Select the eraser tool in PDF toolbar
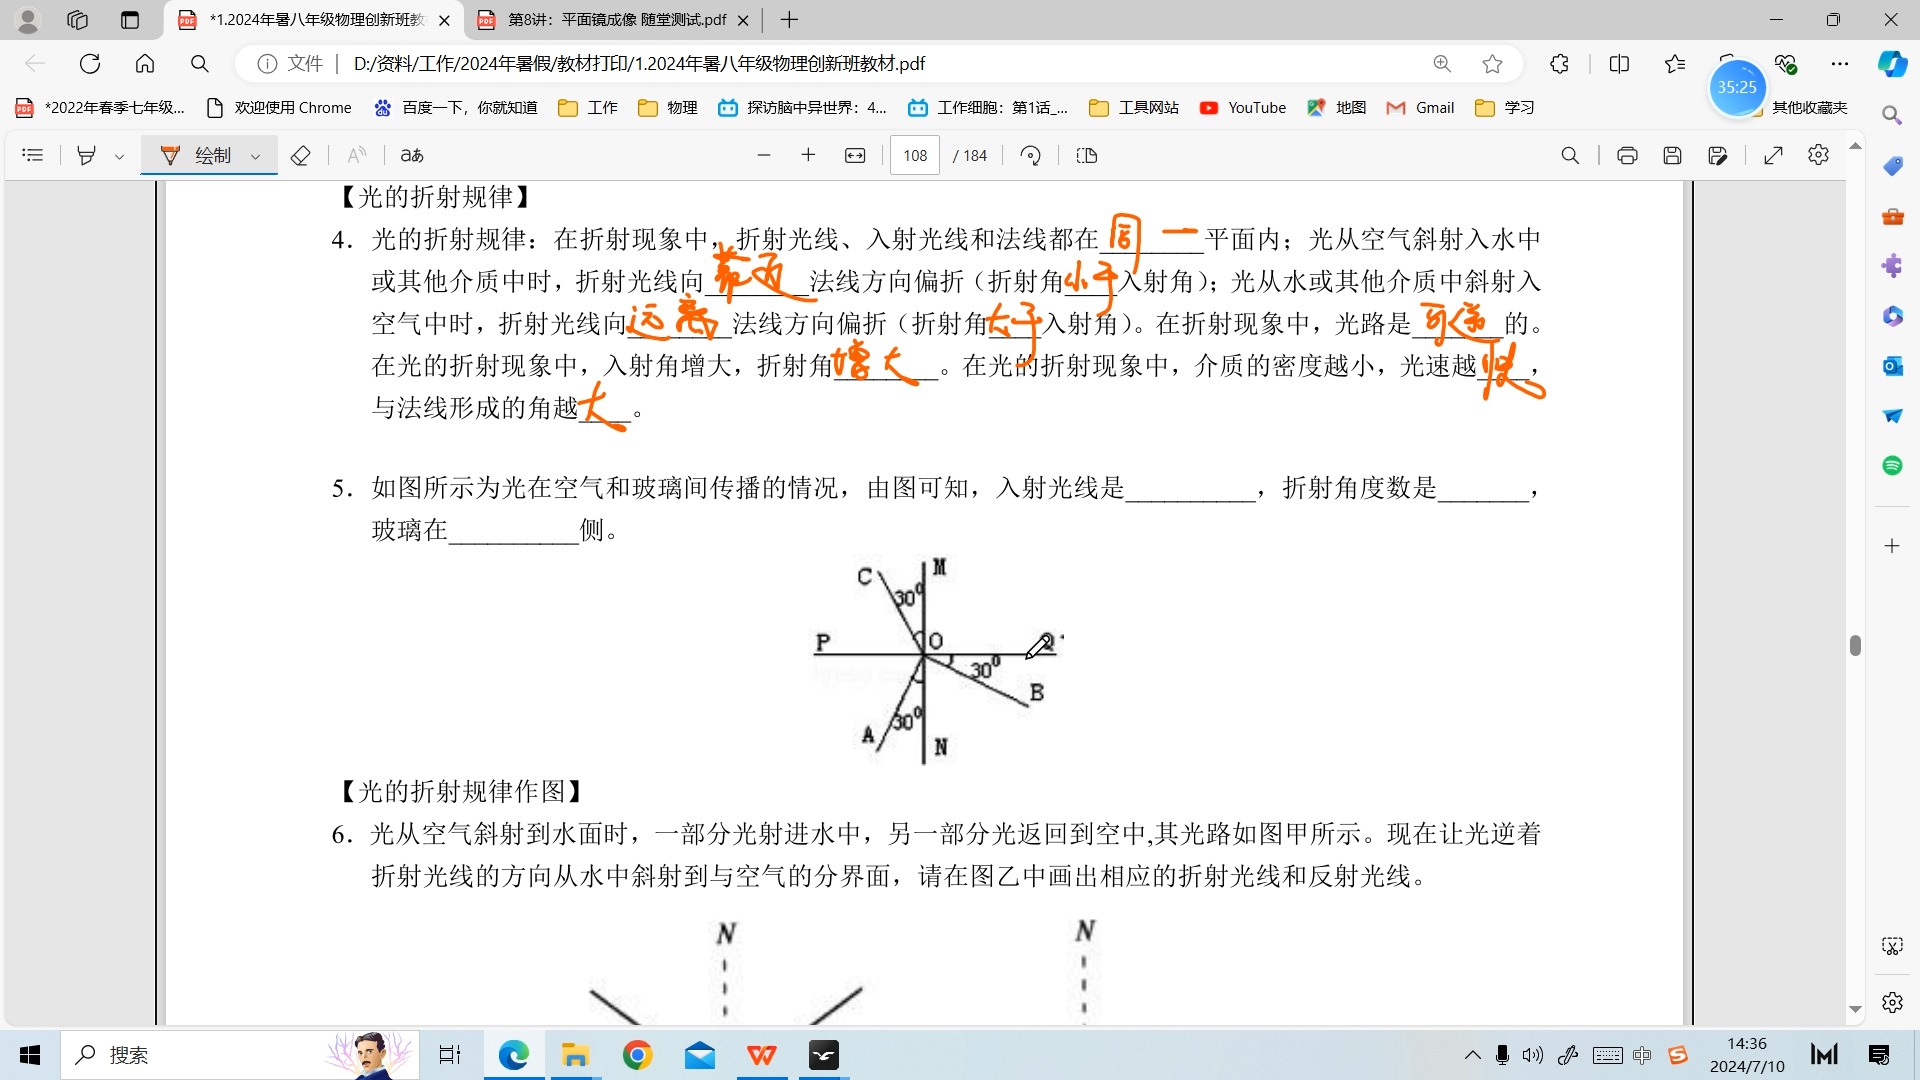The height and width of the screenshot is (1080, 1920). [x=300, y=155]
